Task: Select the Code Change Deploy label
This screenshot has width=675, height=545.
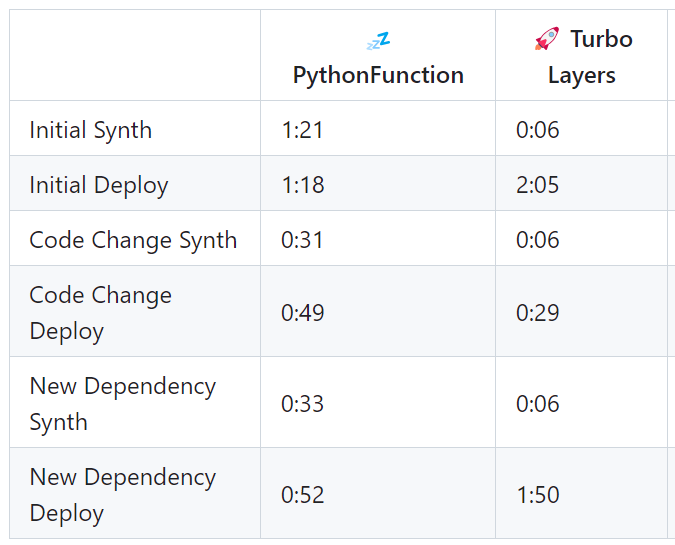Action: tap(101, 313)
